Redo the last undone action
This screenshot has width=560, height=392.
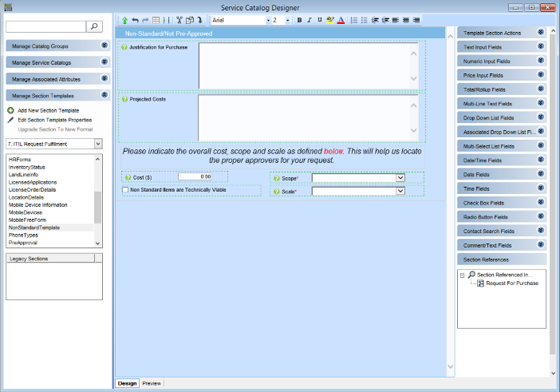pos(145,20)
